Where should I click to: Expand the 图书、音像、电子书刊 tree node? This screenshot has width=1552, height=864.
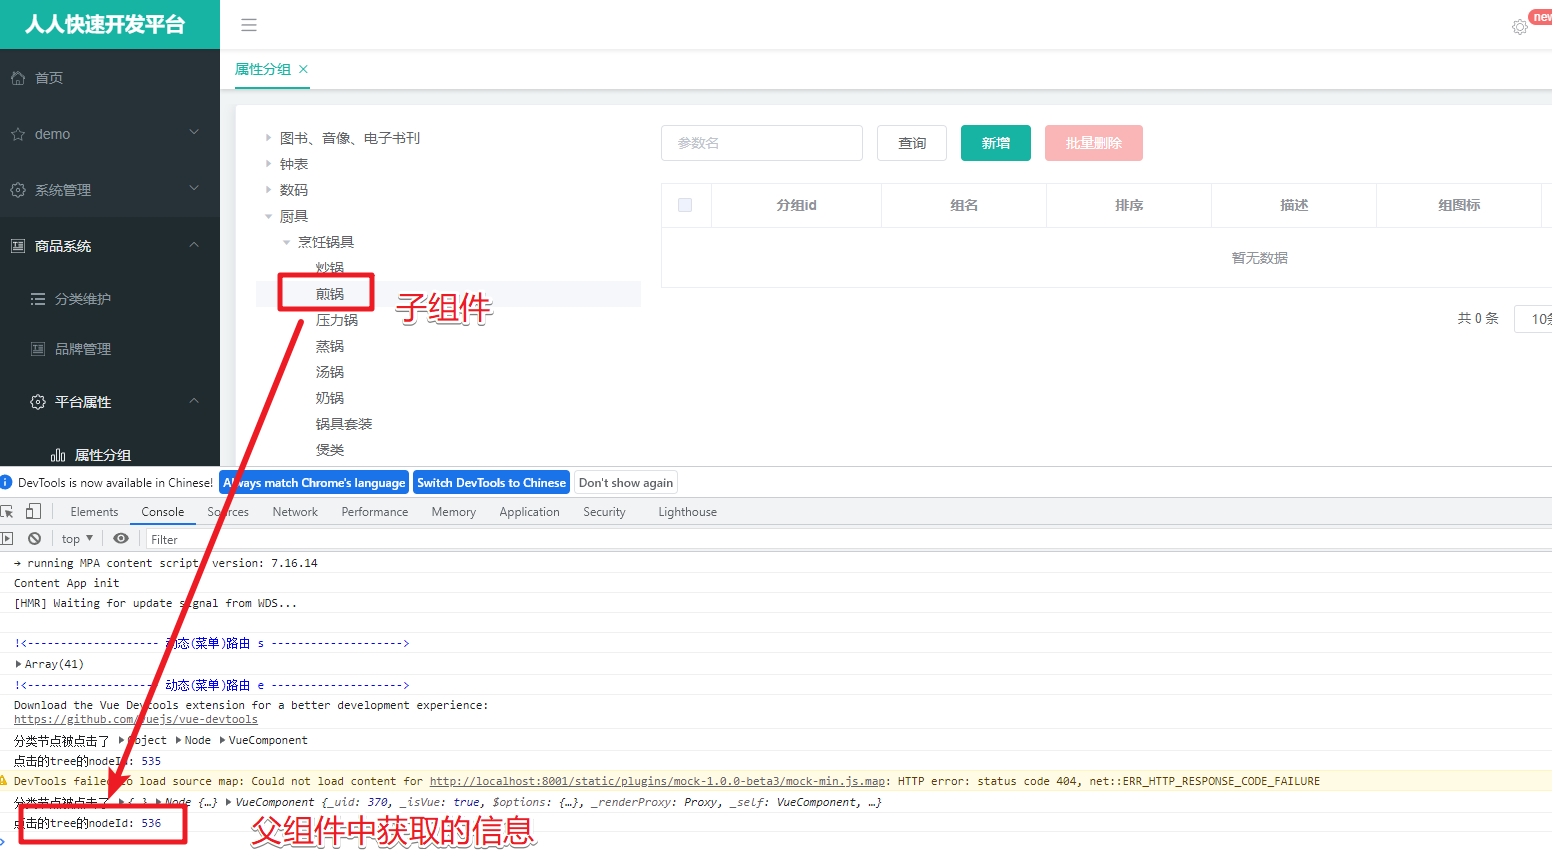click(268, 138)
